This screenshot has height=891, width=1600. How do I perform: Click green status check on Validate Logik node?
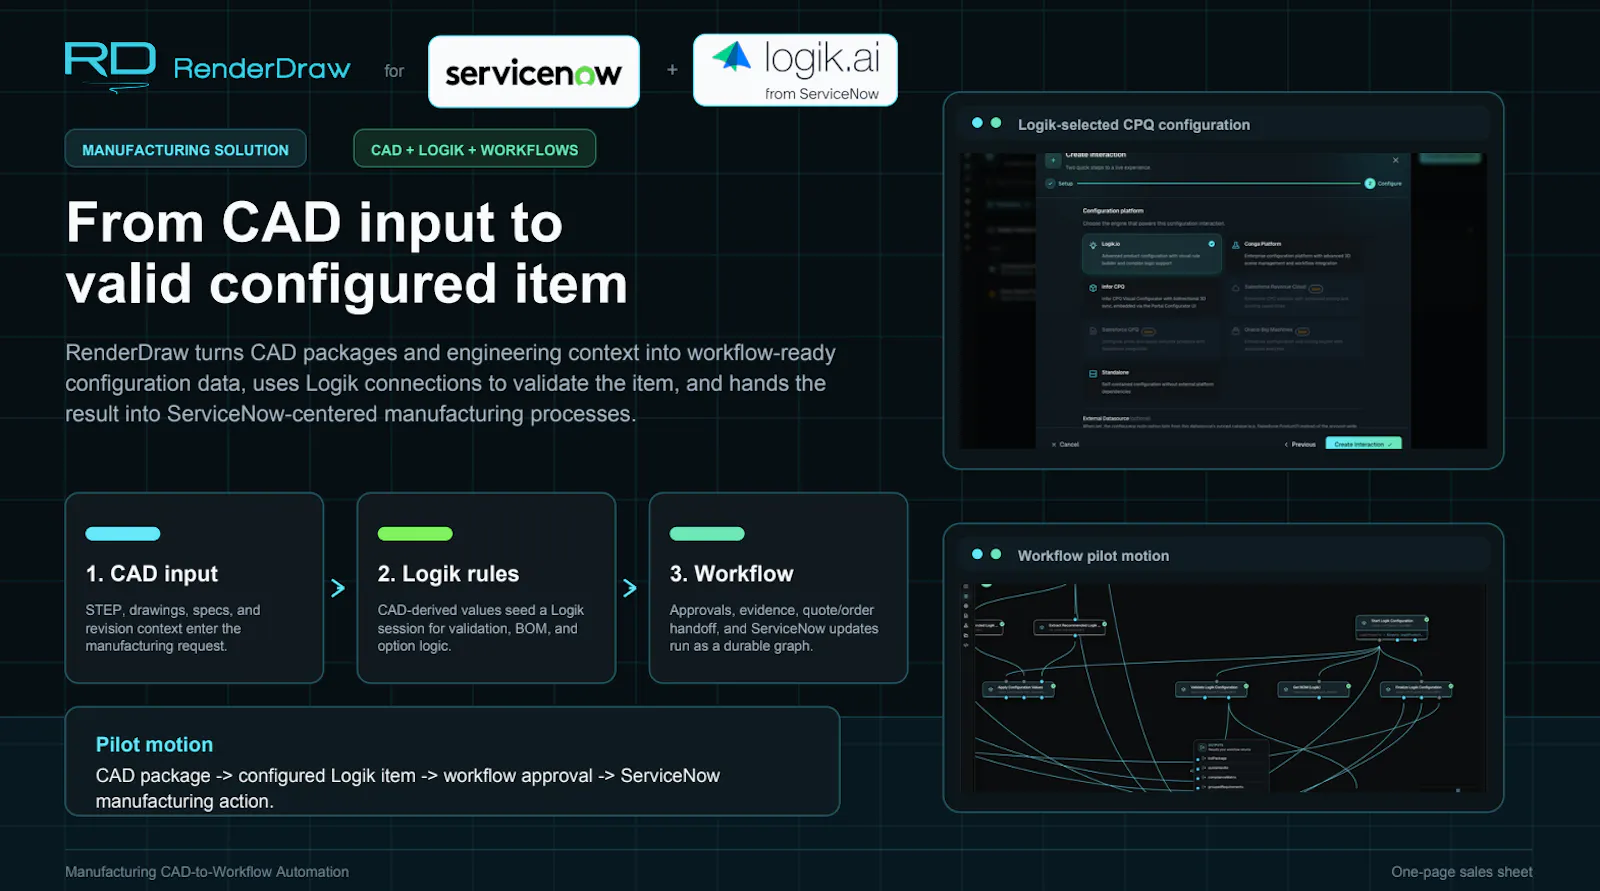(x=1245, y=686)
